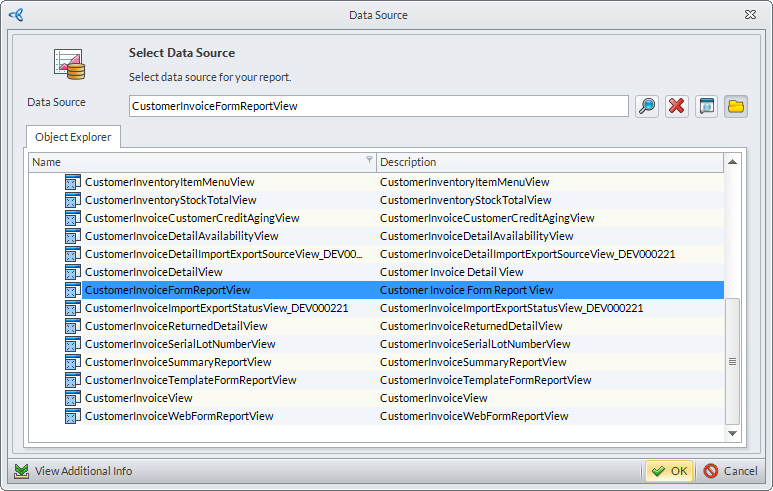Switch to the Object Explorer tab
The image size is (773, 491).
(74, 137)
